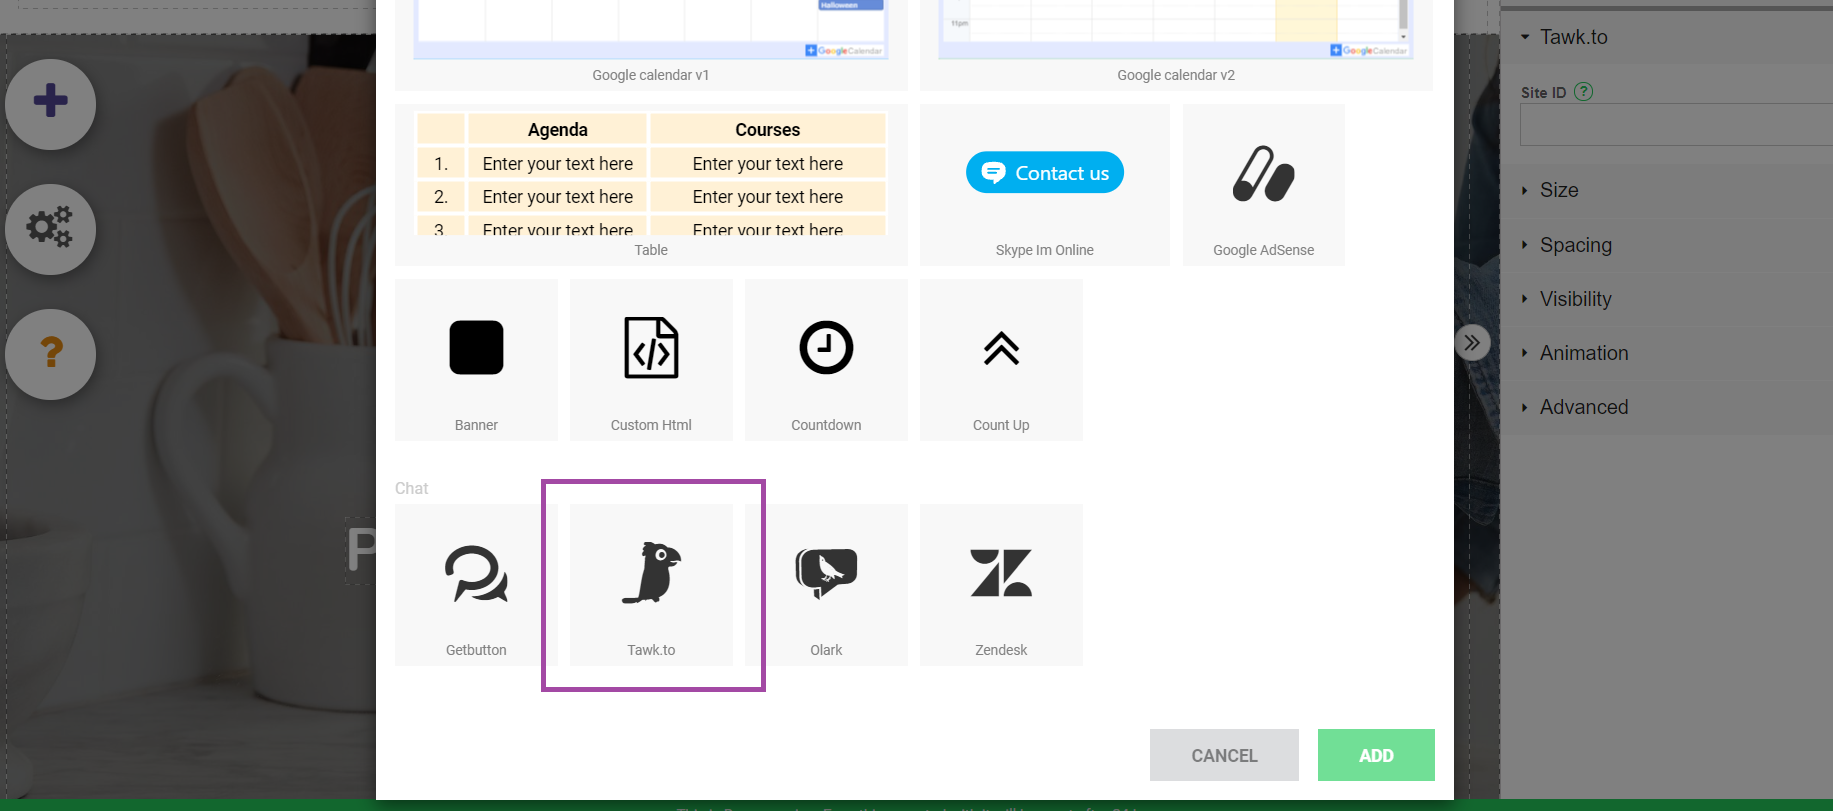Expand the Advanced section
The image size is (1833, 811).
1667,407
